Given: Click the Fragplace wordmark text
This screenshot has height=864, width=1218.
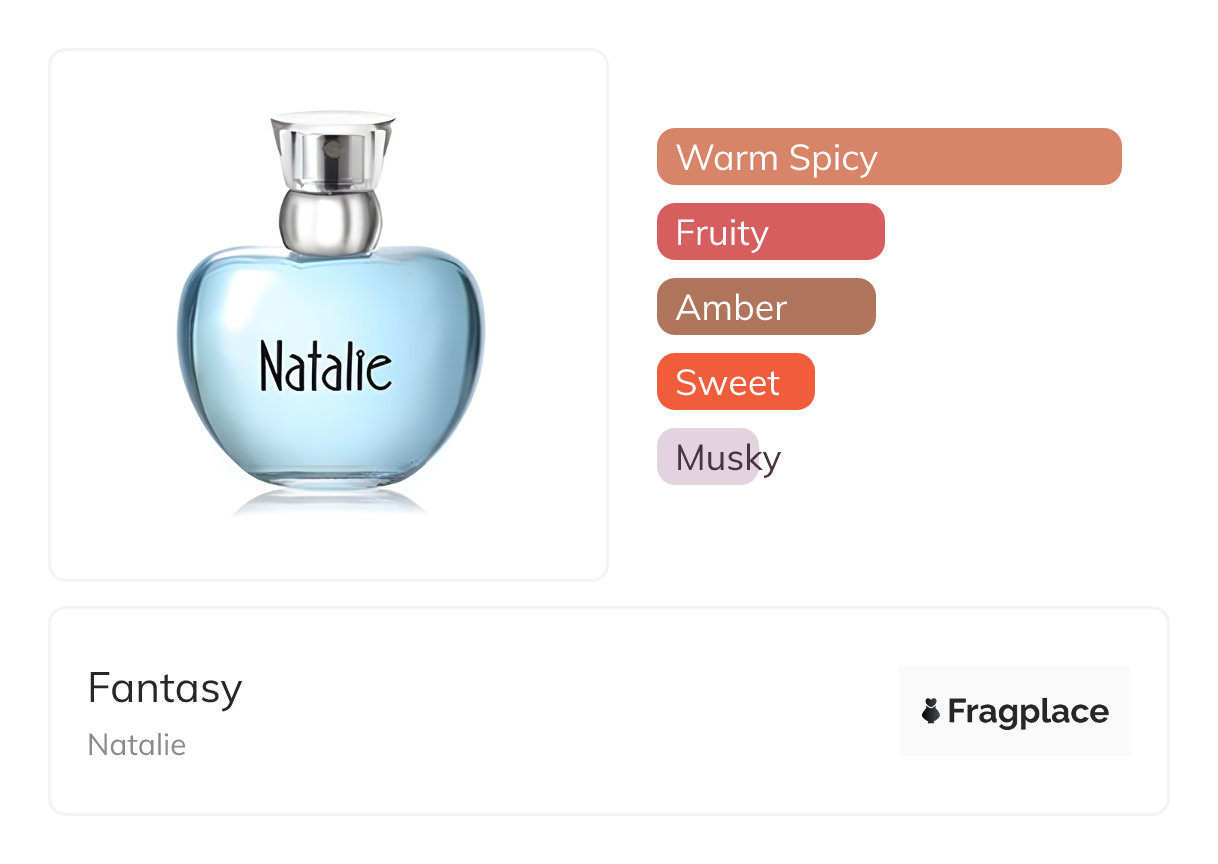Looking at the screenshot, I should point(1028,712).
